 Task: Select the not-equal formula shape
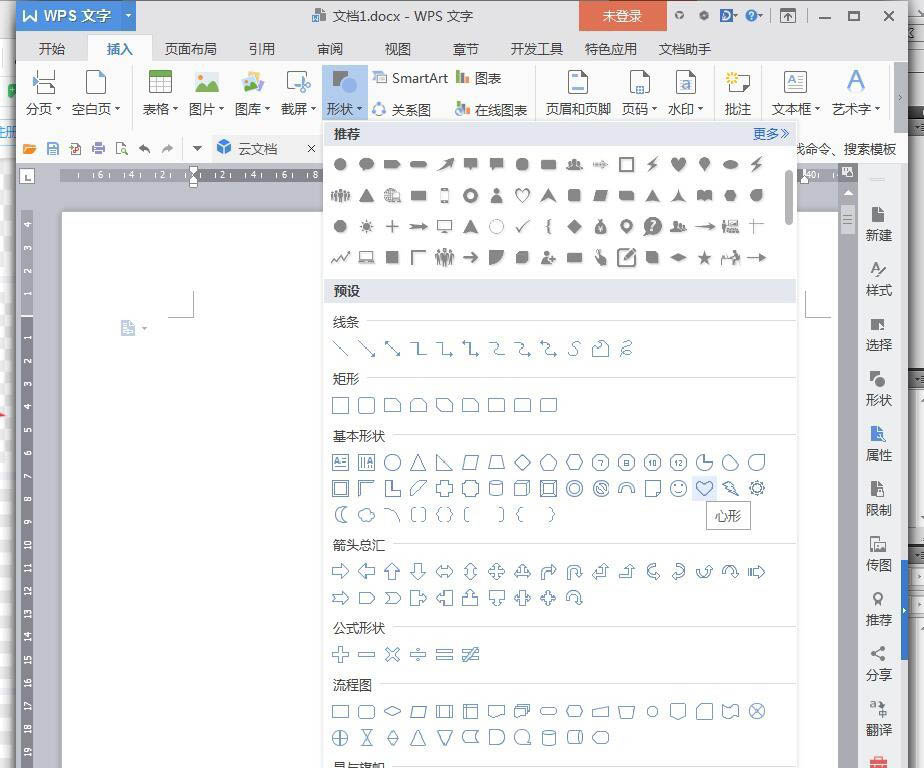(x=470, y=654)
